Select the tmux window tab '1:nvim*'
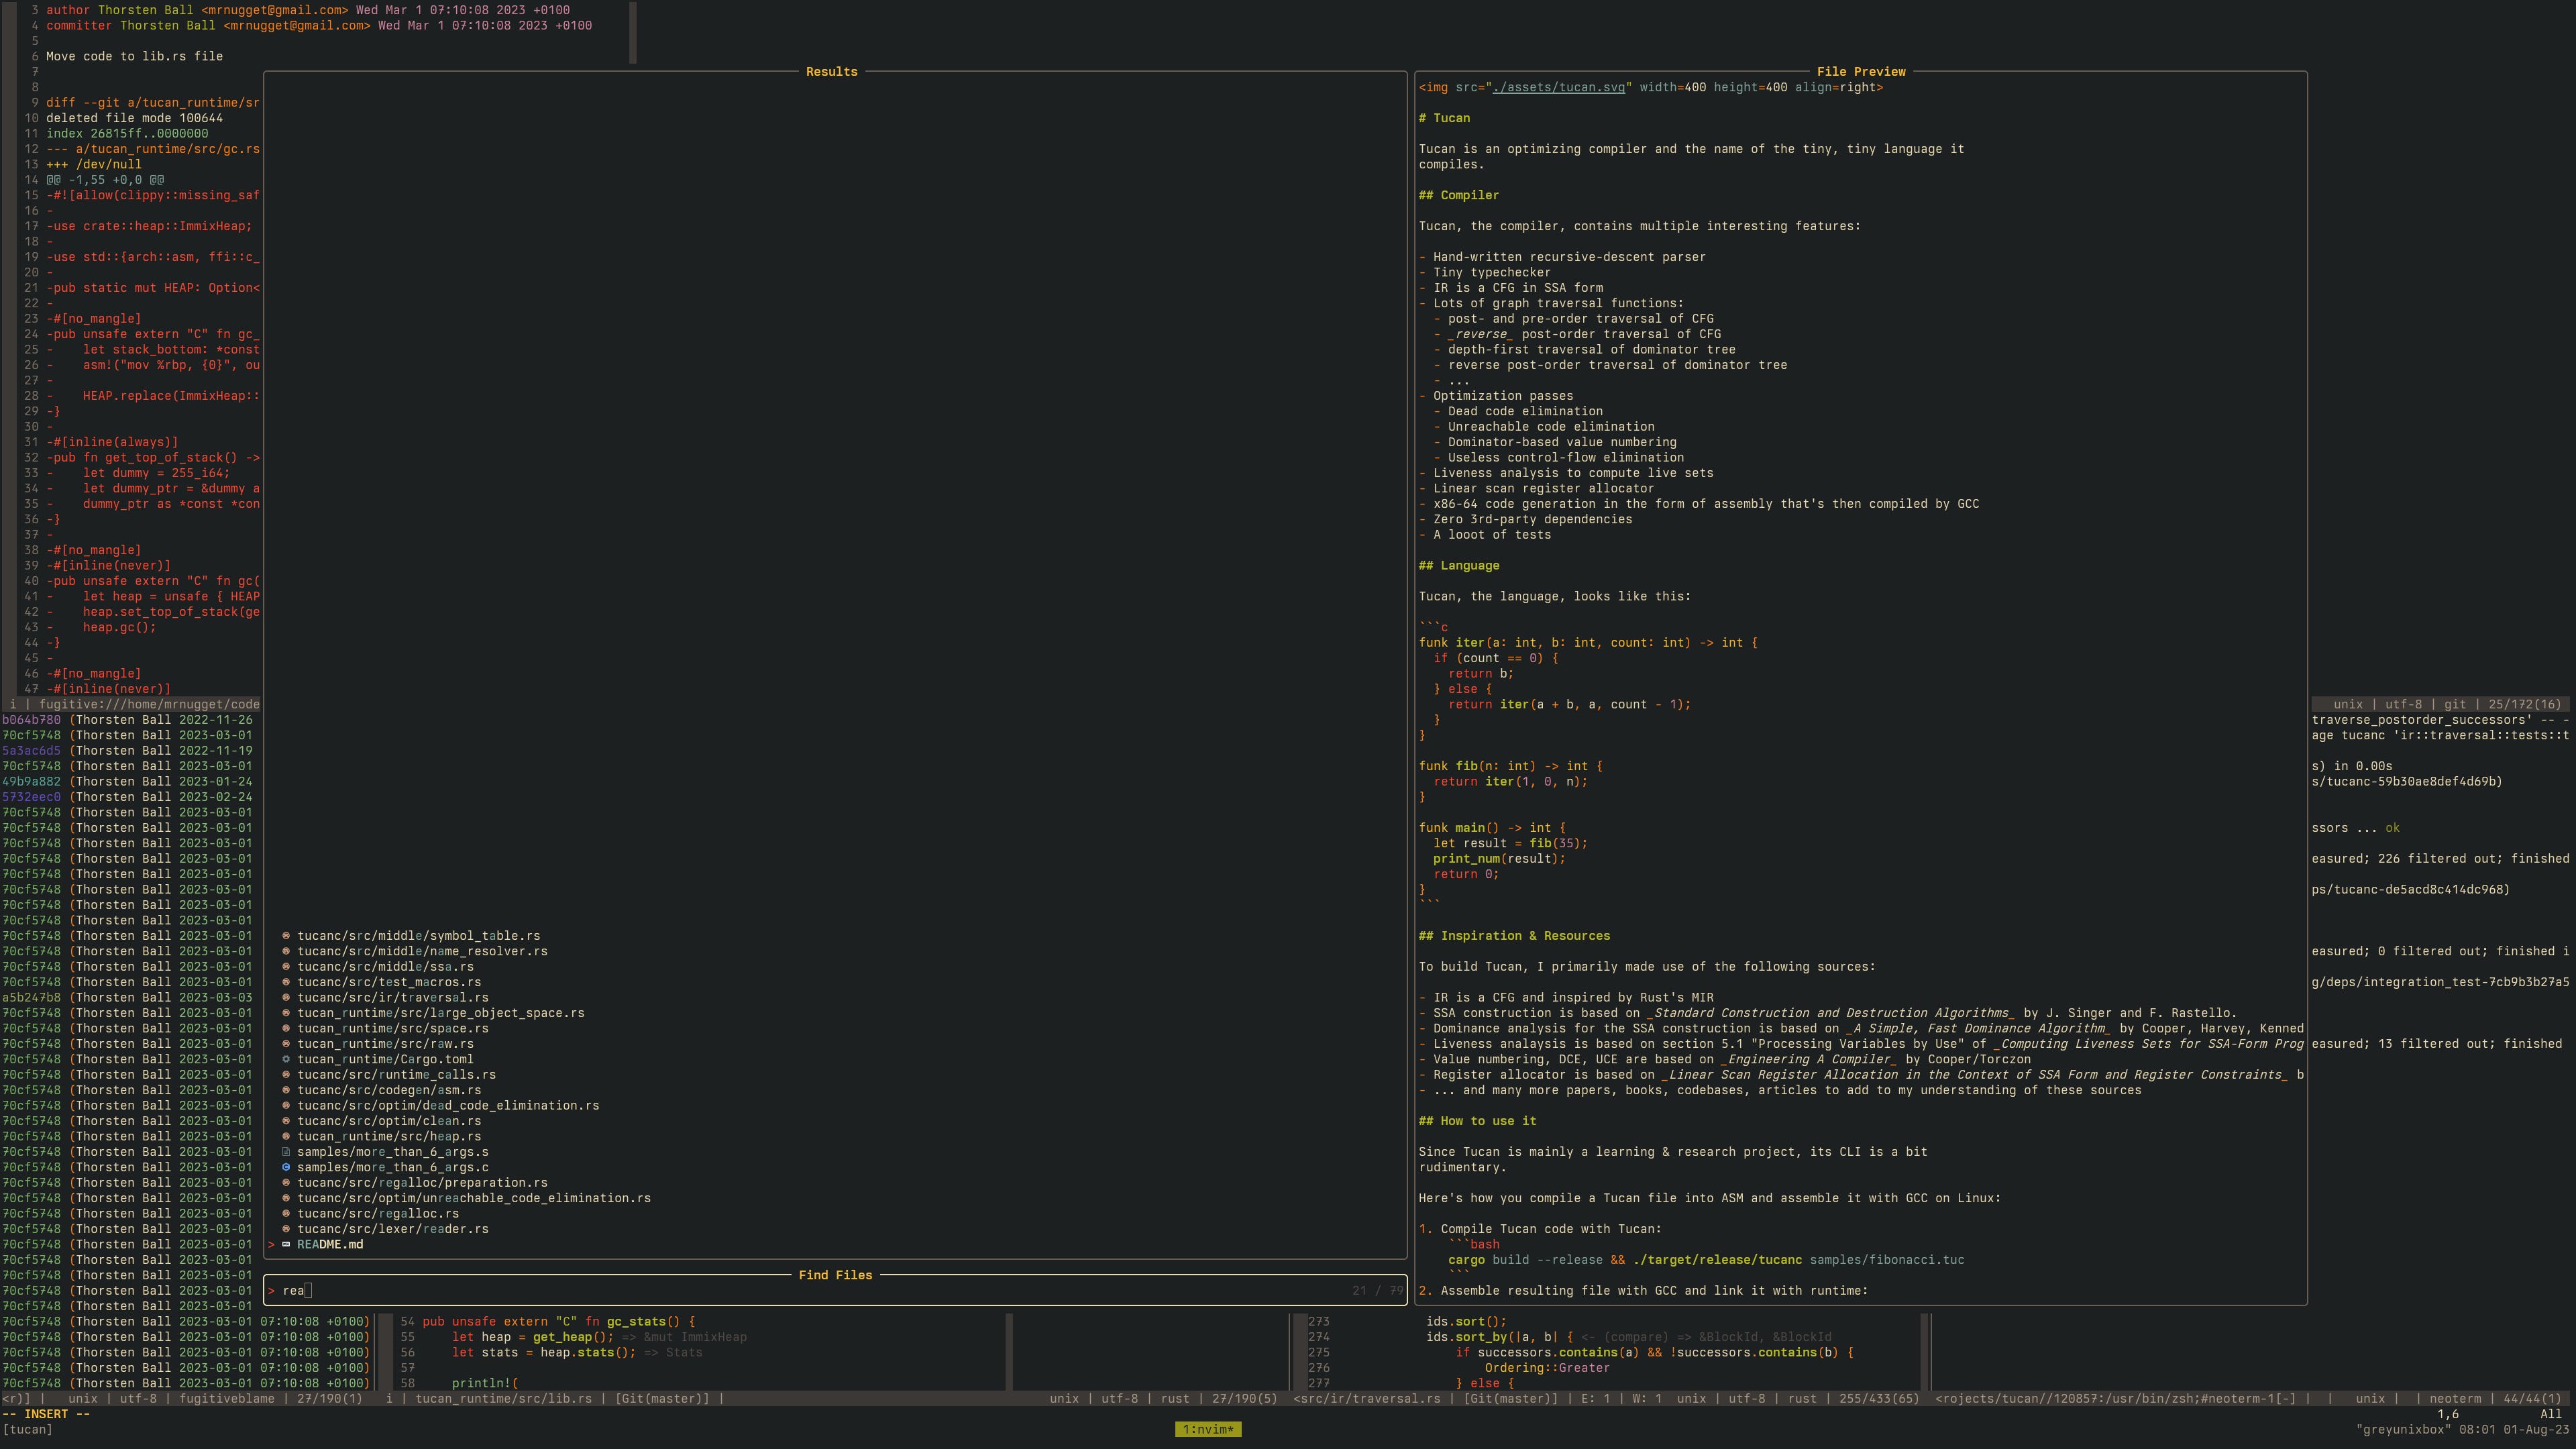 point(1208,1430)
